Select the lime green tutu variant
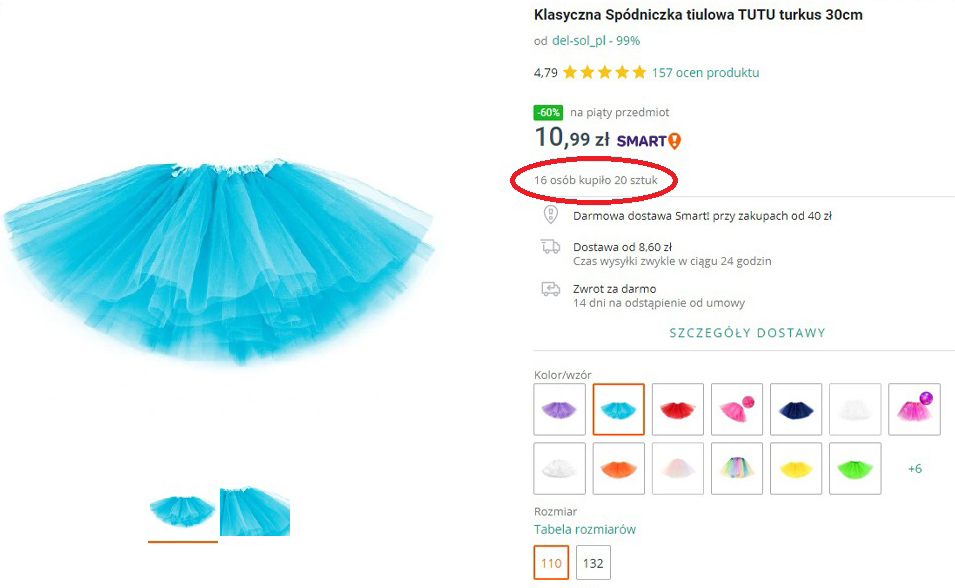The width and height of the screenshot is (955, 588). [855, 468]
